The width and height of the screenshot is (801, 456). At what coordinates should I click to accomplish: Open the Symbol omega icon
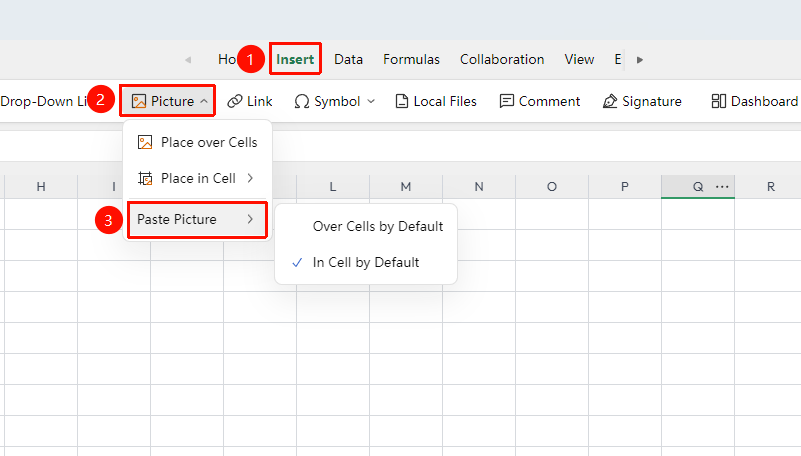[x=301, y=101]
